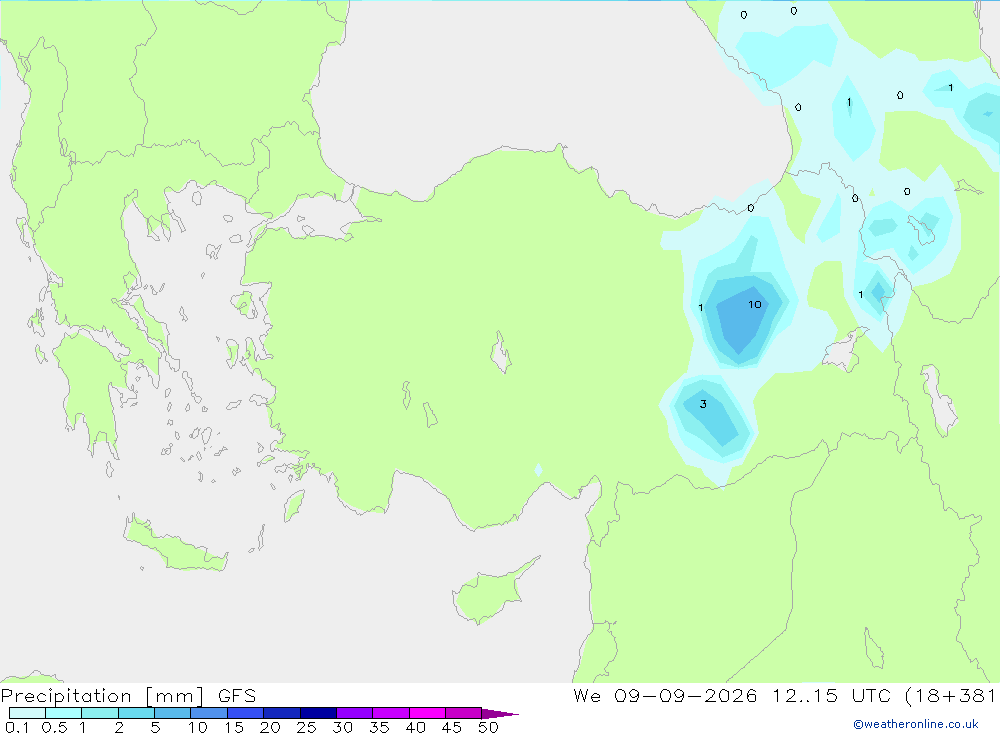Click the over-50 arrow tip of legend

tap(499, 714)
